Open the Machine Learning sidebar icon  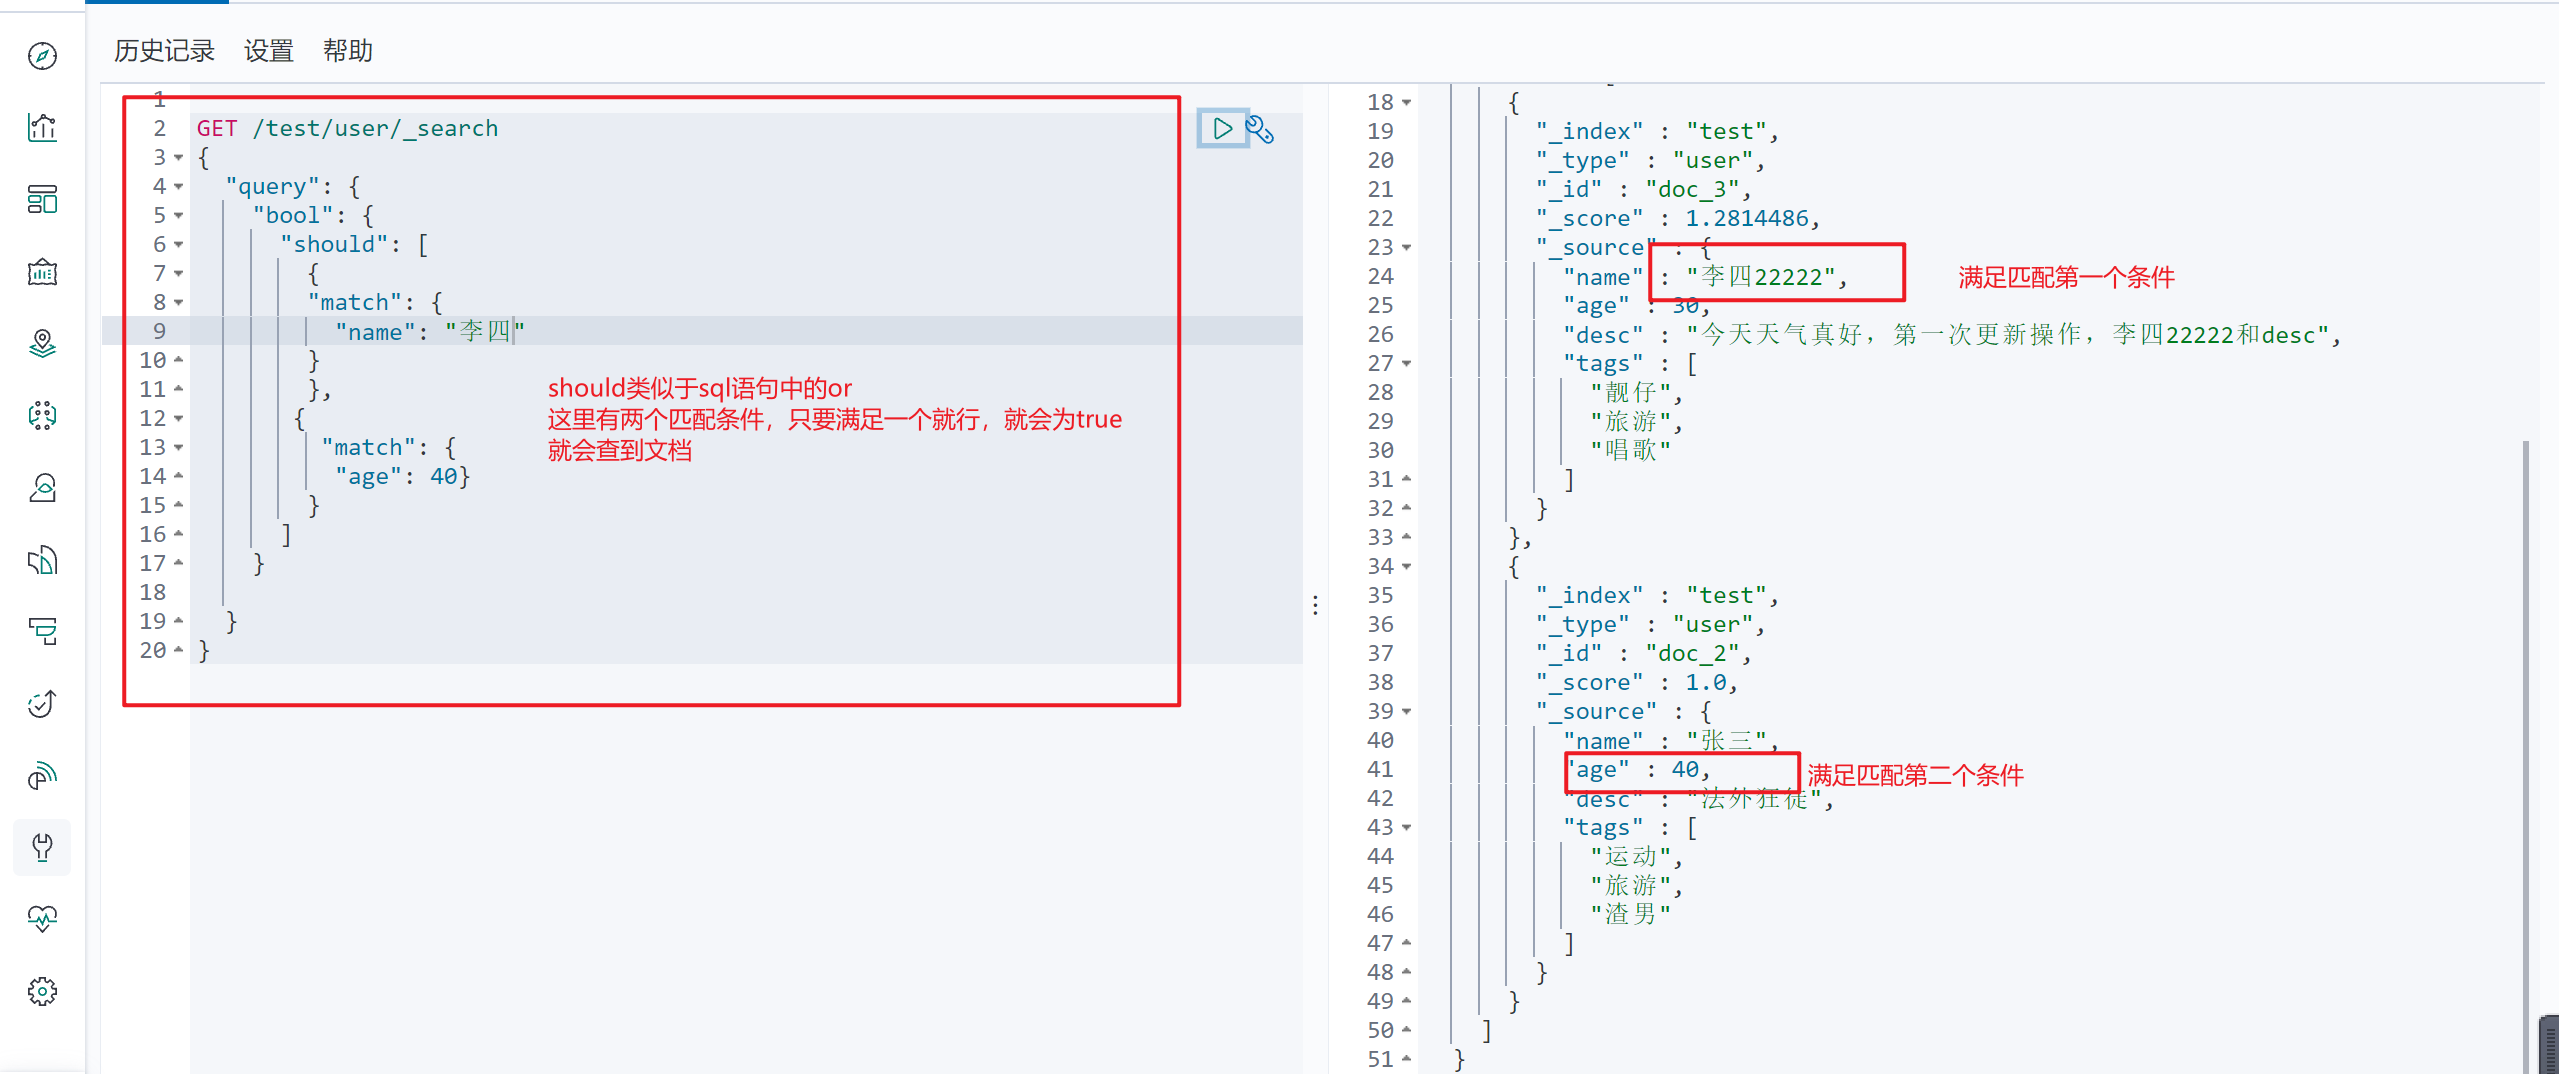[x=42, y=416]
